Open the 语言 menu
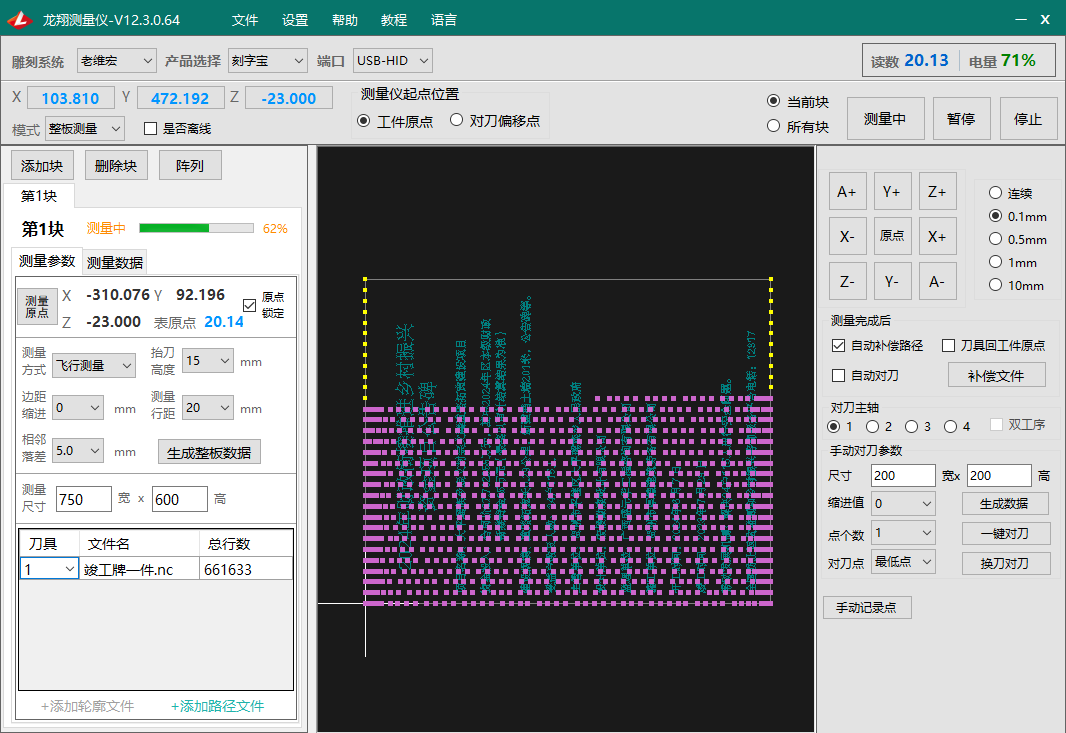The width and height of the screenshot is (1066, 733). 444,20
